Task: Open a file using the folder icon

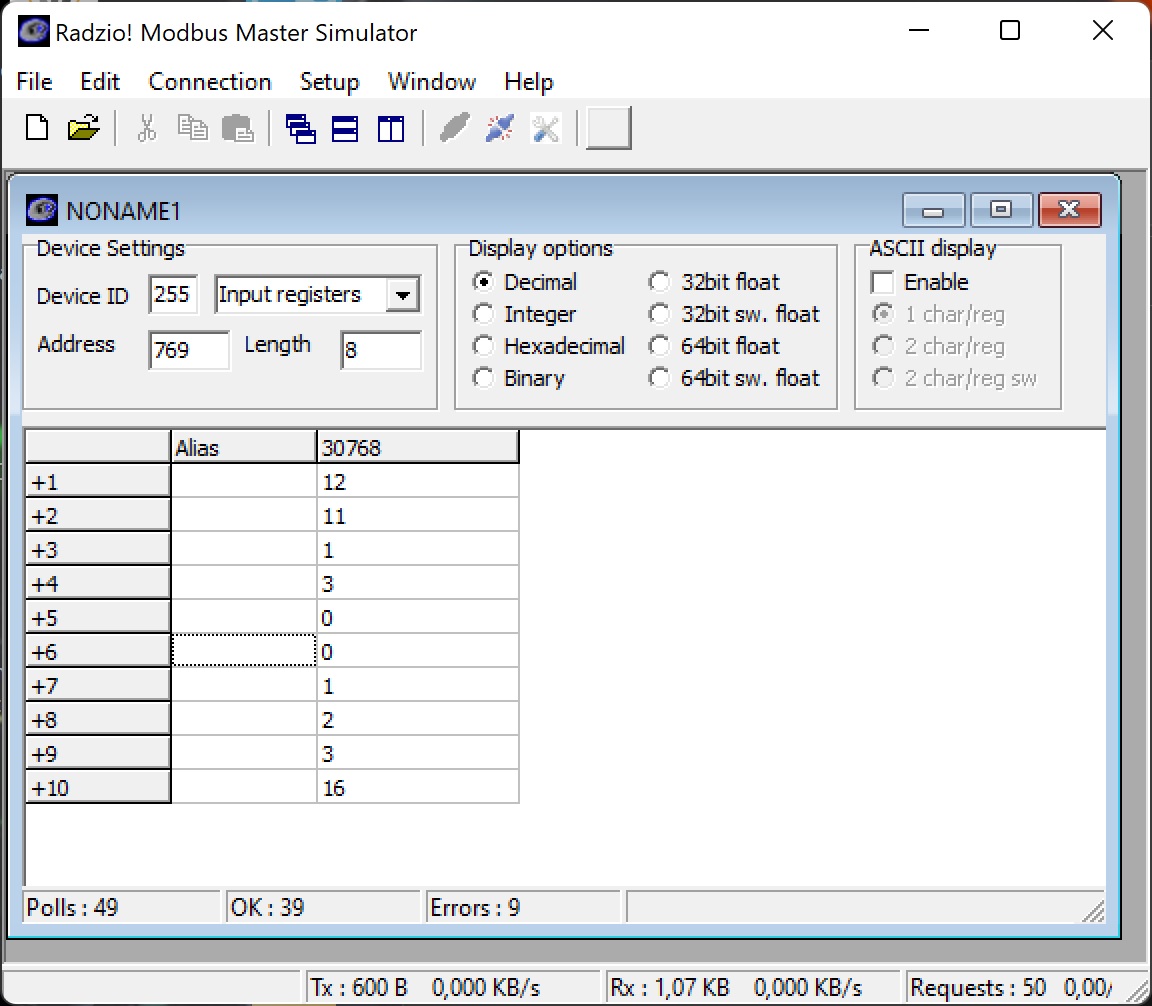Action: pyautogui.click(x=83, y=128)
